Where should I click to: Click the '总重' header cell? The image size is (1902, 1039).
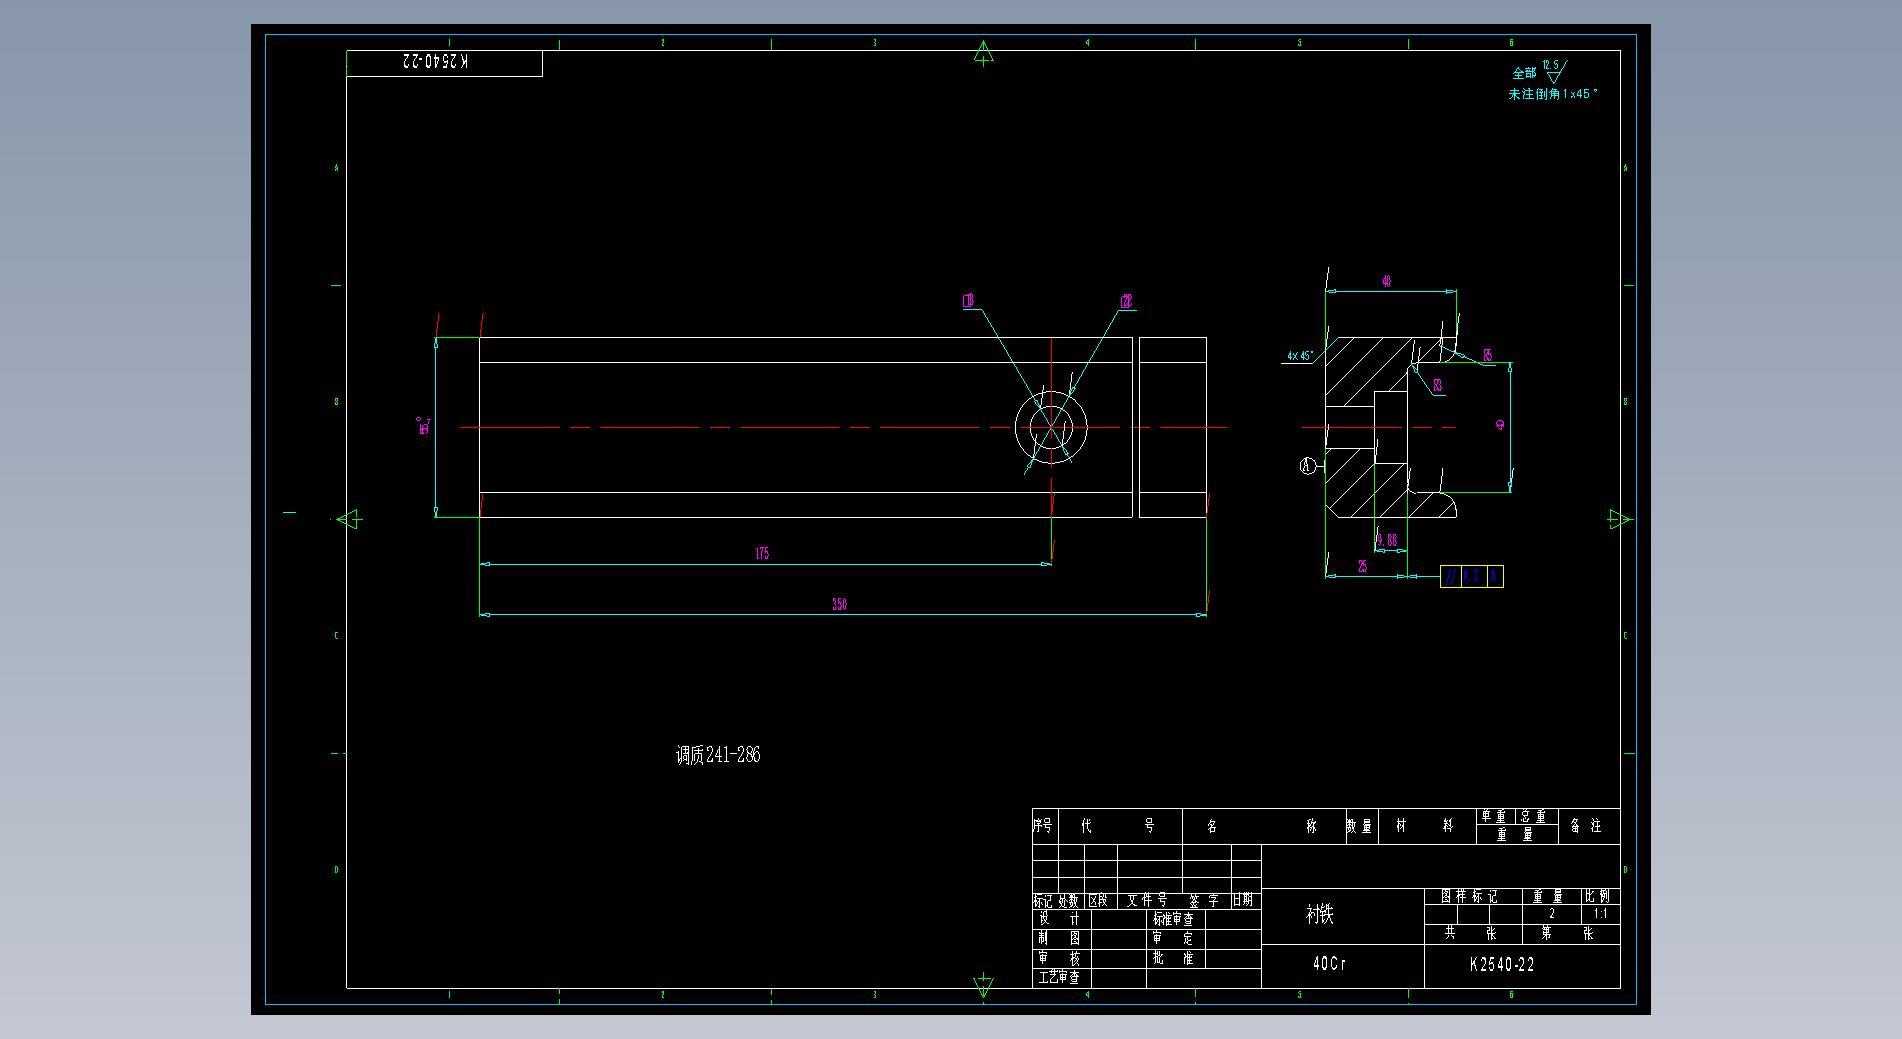pyautogui.click(x=1534, y=817)
